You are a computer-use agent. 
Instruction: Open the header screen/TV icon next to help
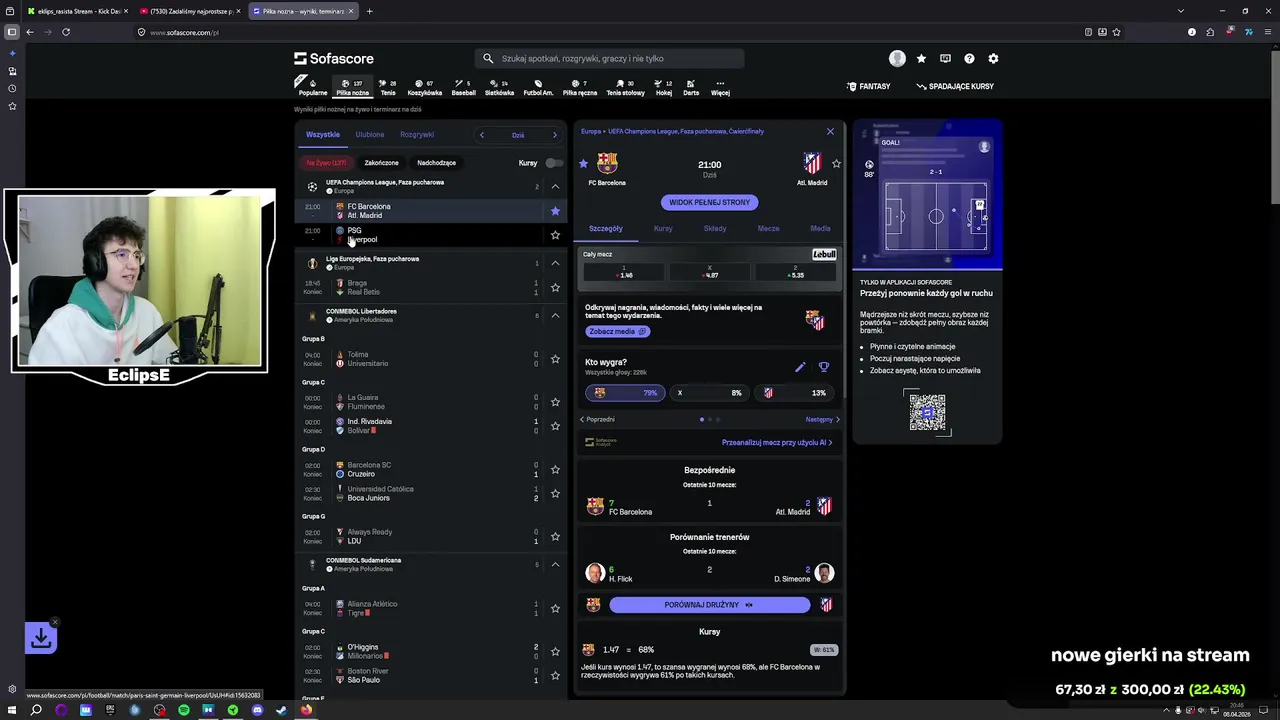tap(945, 58)
